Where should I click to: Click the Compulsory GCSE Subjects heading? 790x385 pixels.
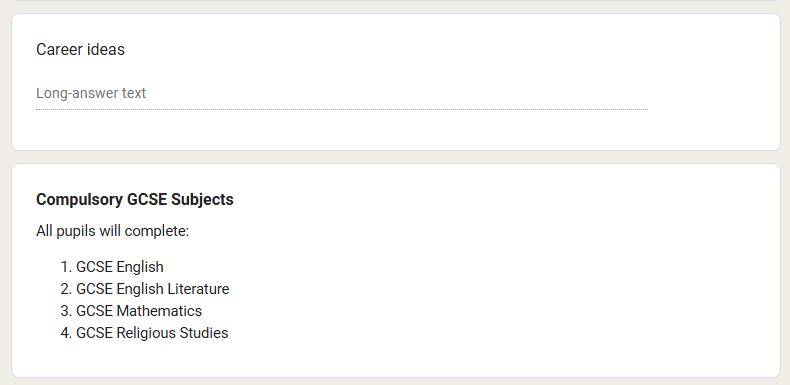[135, 200]
